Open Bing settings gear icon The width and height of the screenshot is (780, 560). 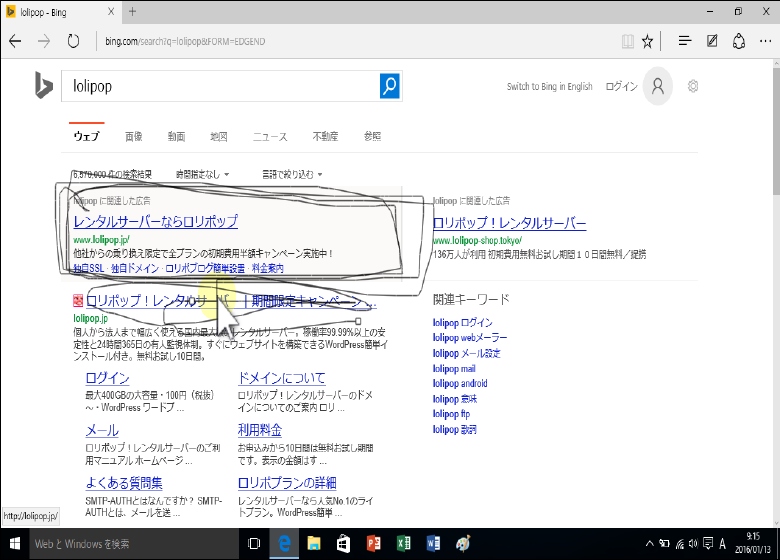click(692, 86)
